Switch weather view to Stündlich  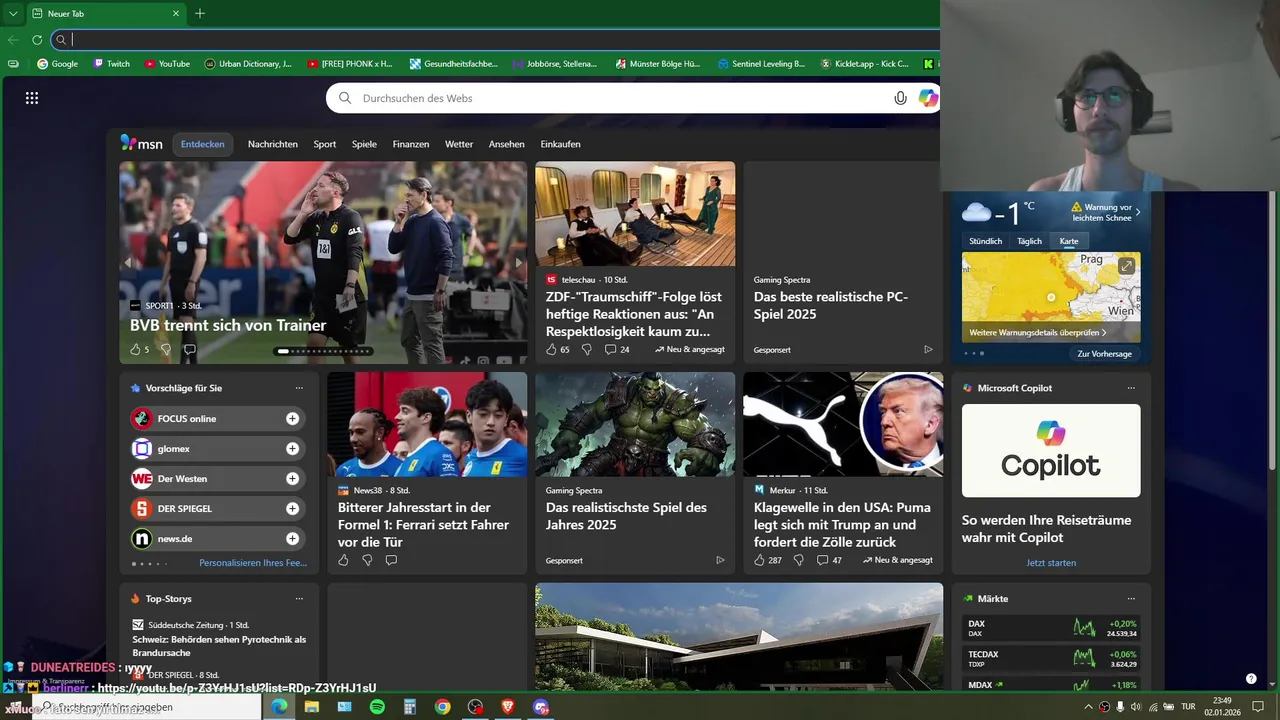(985, 241)
